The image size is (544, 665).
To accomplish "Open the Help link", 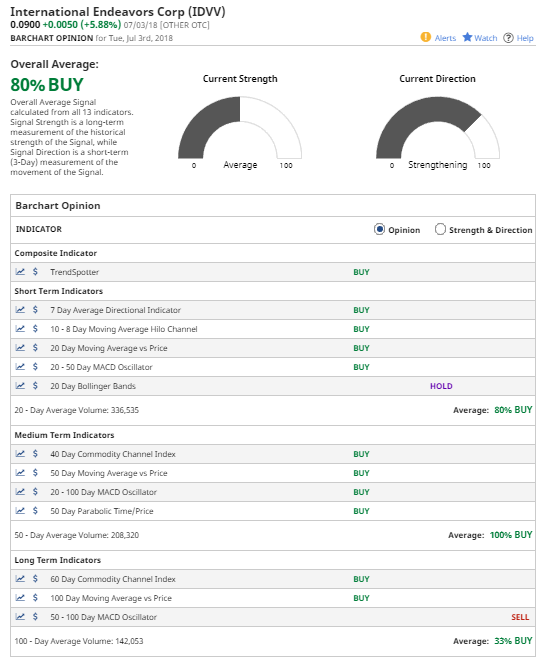I will [525, 38].
